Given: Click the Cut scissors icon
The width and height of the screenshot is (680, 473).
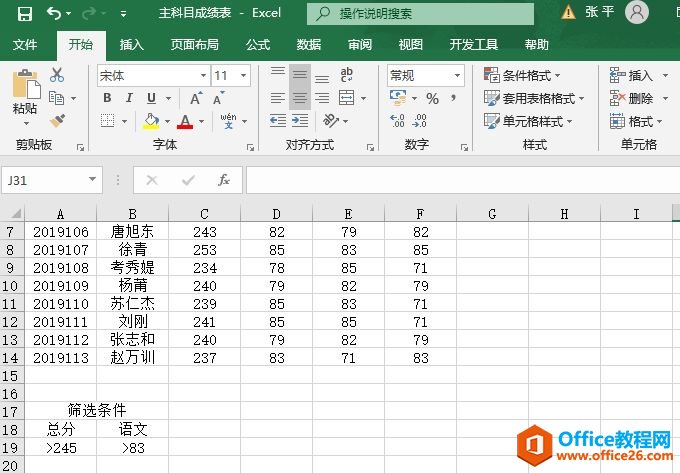Looking at the screenshot, I should (x=57, y=75).
